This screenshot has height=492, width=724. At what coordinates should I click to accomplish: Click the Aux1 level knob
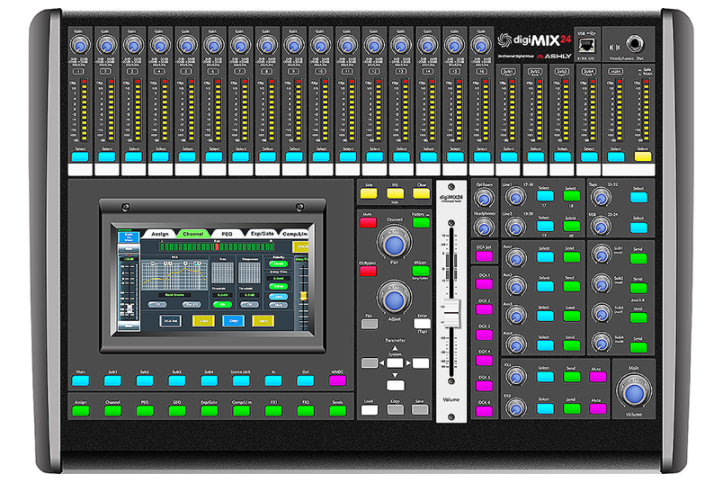(x=515, y=257)
